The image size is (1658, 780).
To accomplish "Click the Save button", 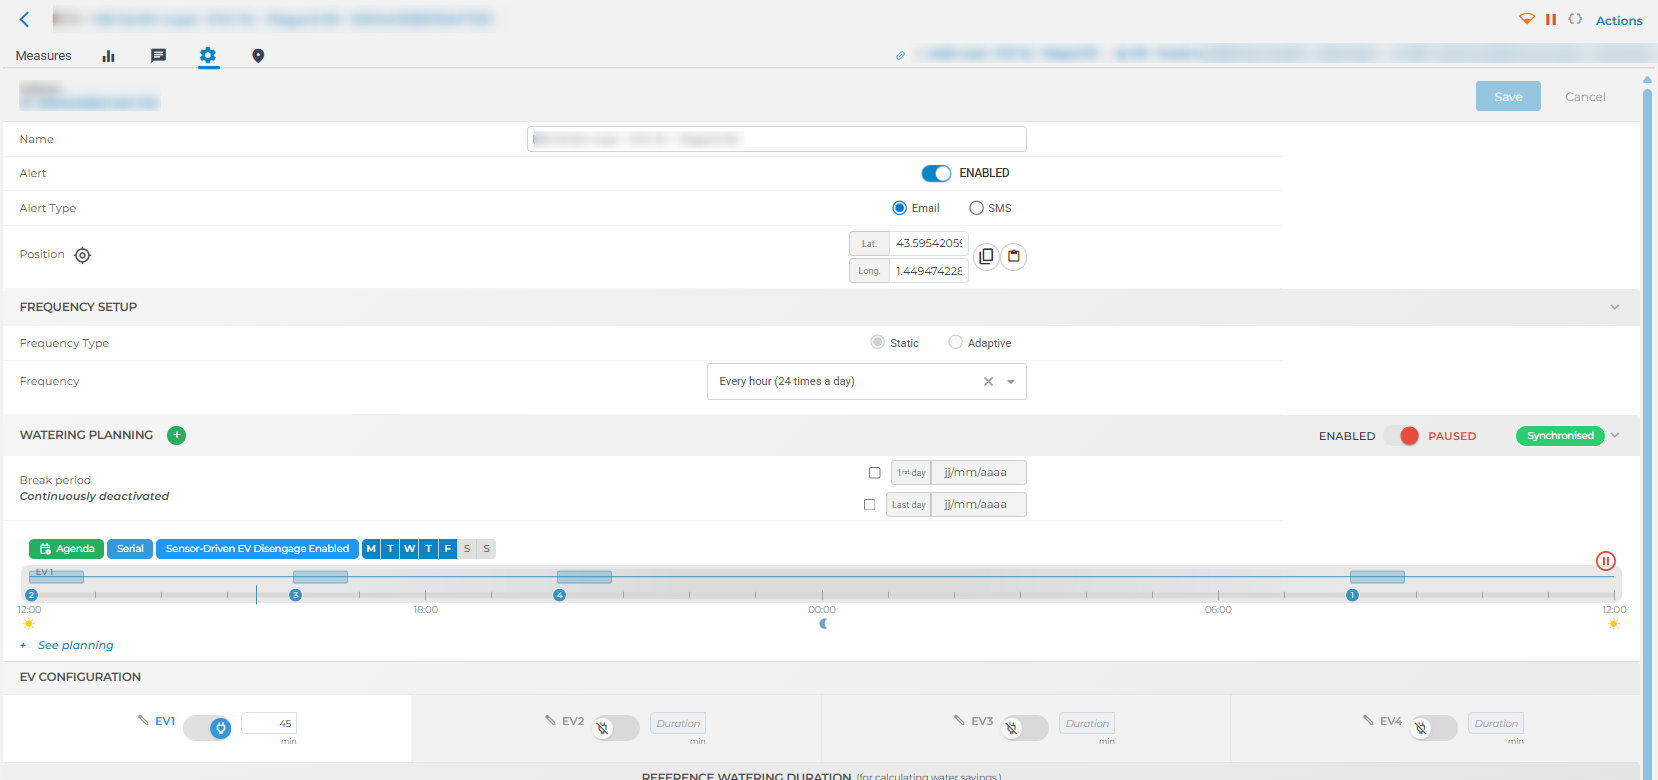I will point(1507,96).
